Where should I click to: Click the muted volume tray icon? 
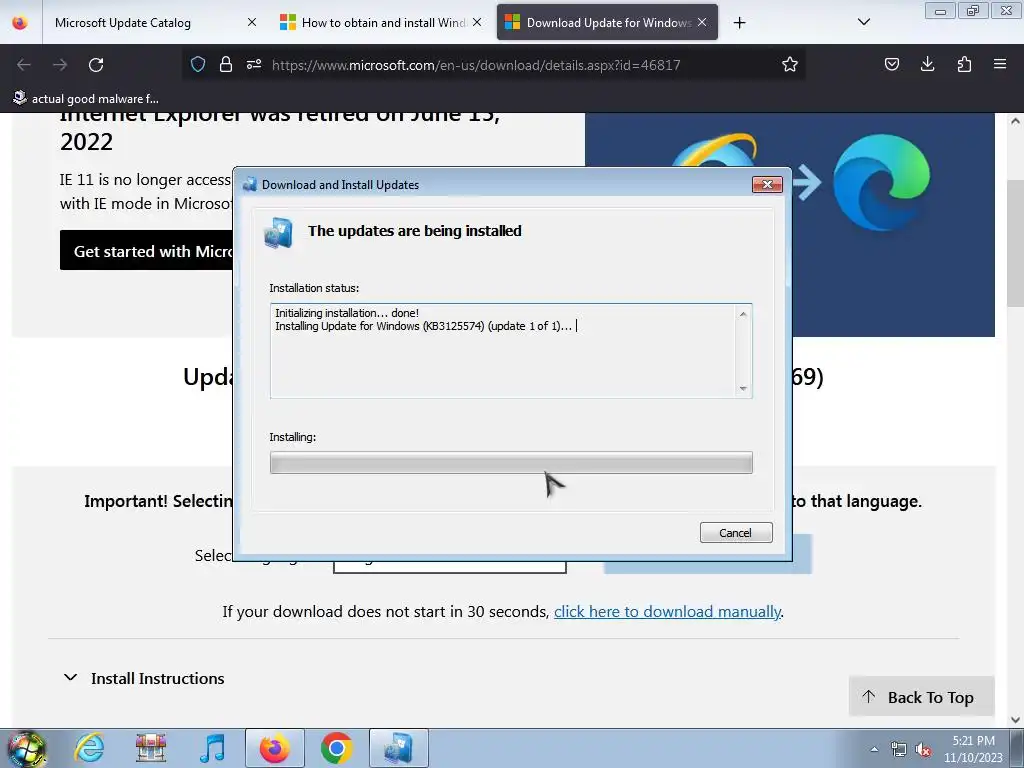(923, 749)
